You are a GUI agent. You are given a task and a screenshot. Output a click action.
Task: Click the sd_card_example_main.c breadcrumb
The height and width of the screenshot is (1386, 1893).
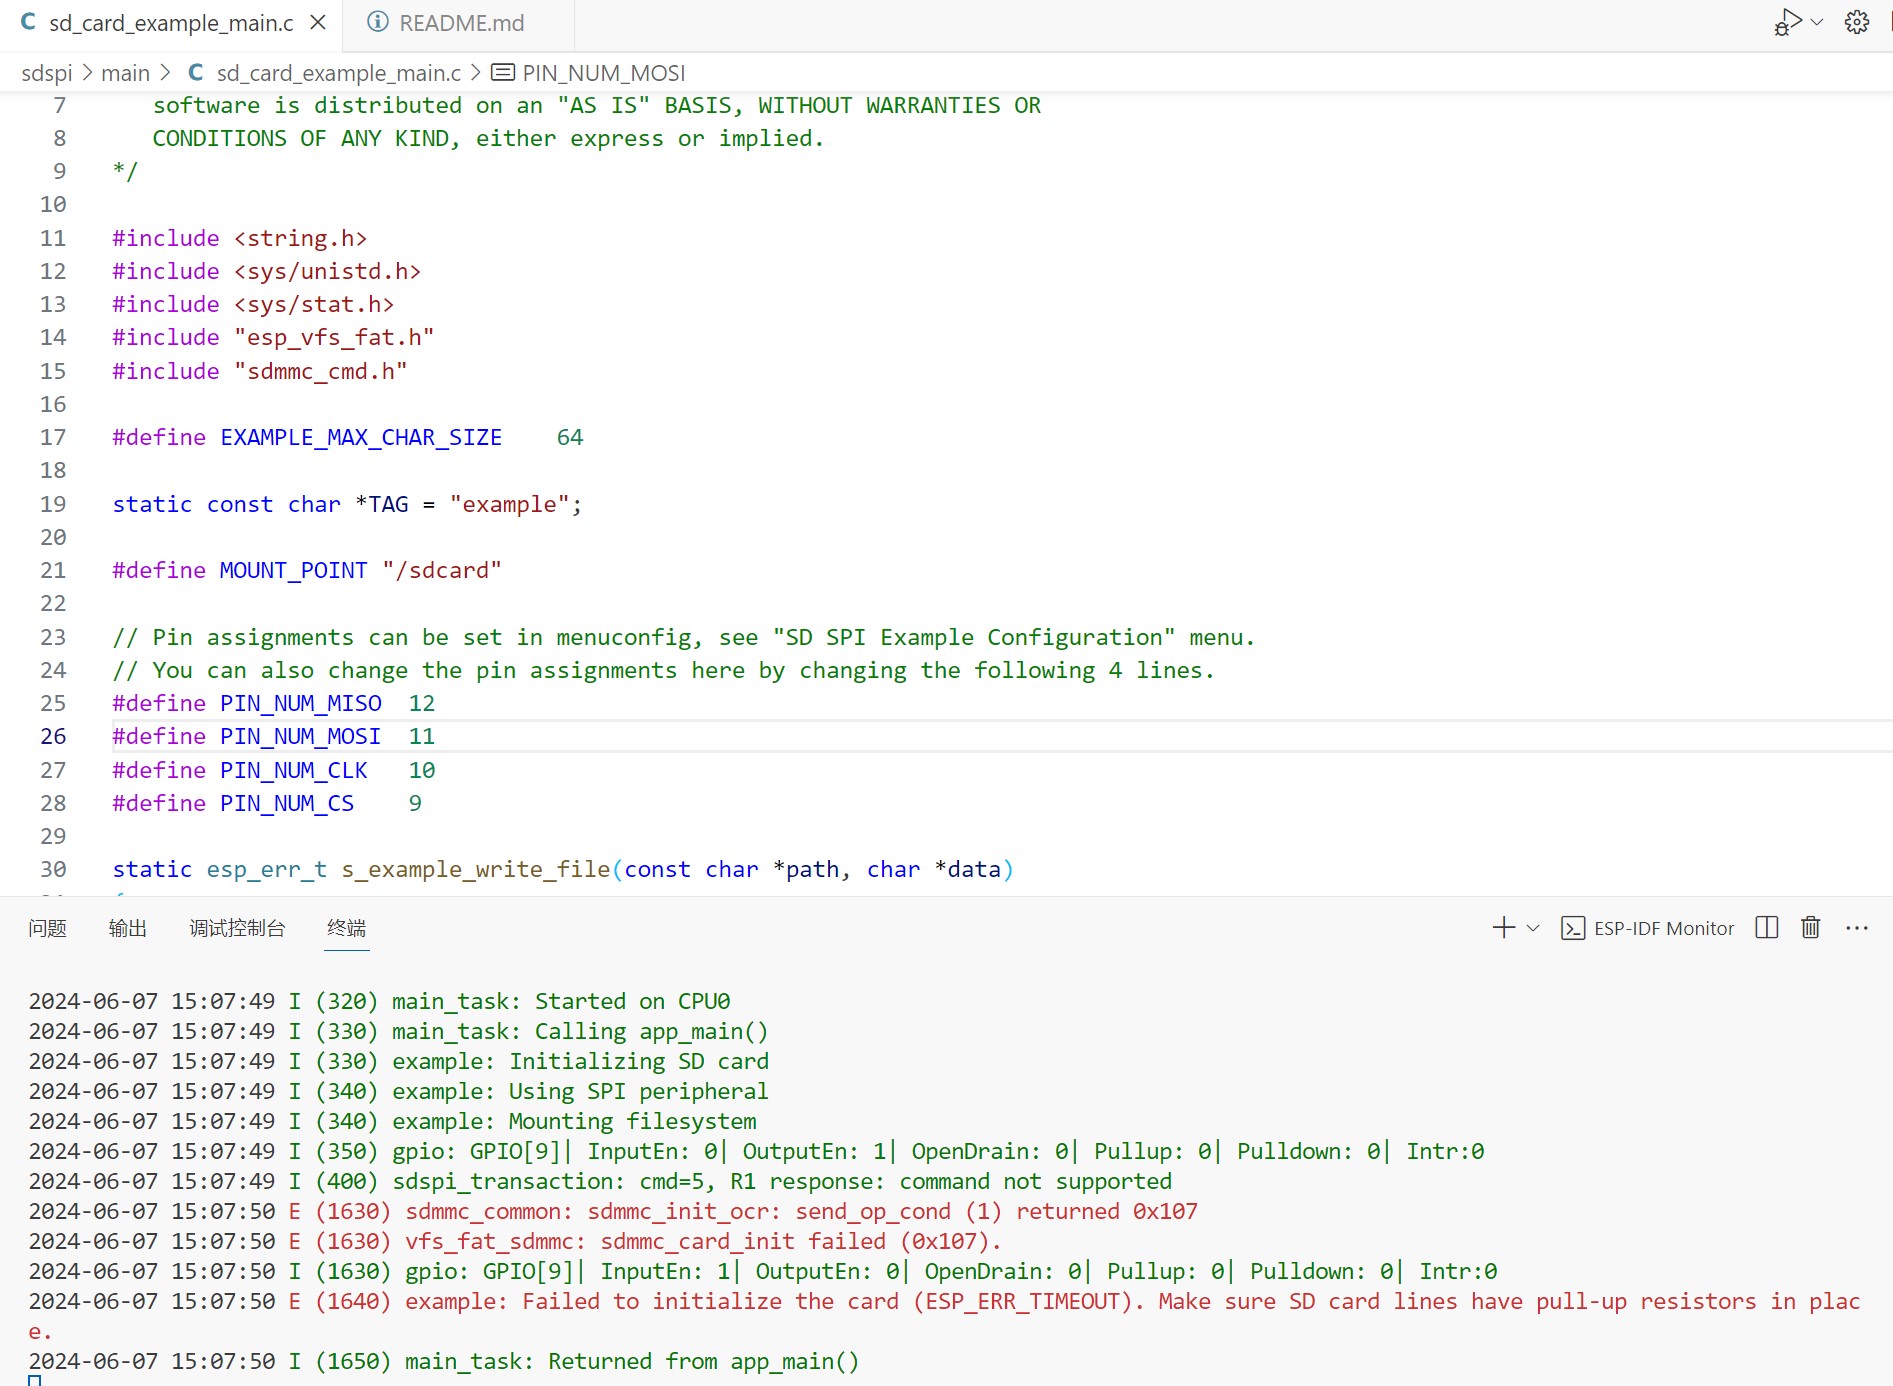click(x=338, y=73)
